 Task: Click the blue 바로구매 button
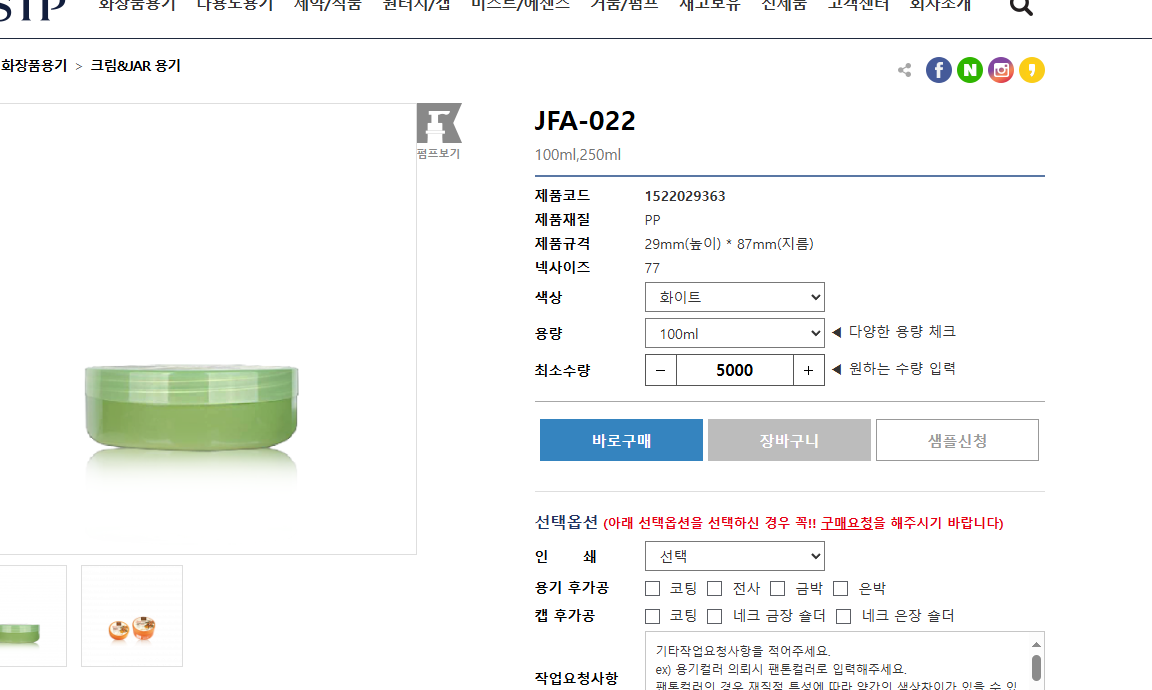pos(621,440)
